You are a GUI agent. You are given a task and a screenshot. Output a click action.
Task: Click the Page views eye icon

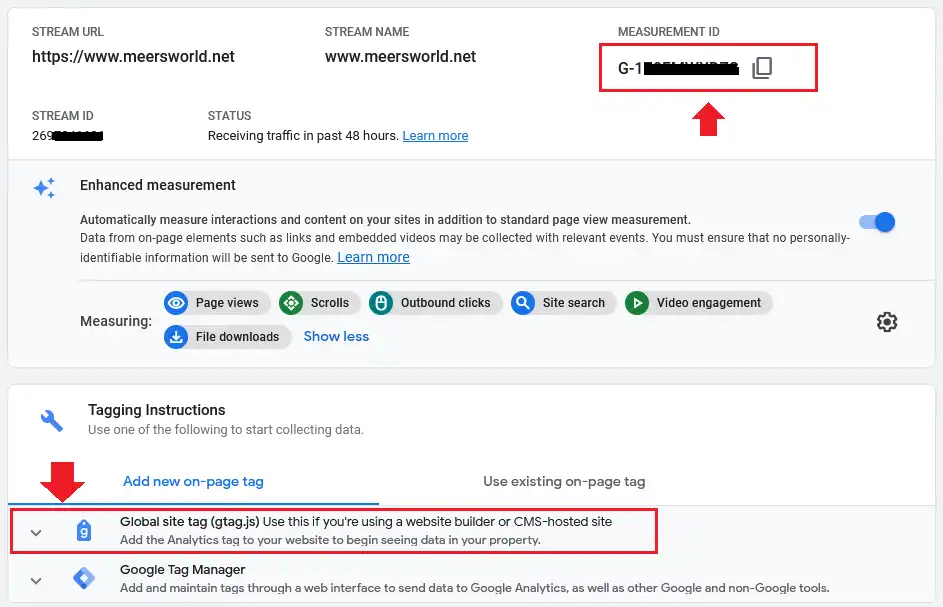tap(176, 303)
